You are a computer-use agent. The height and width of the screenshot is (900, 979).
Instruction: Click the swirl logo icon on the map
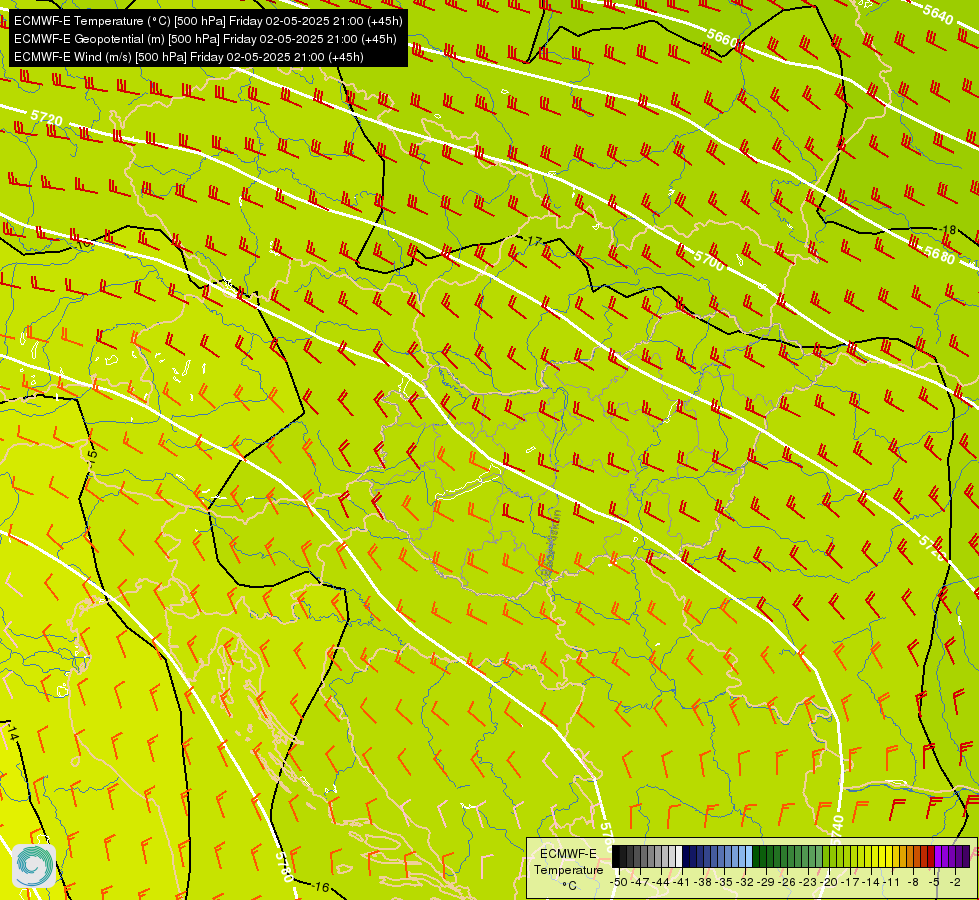click(x=34, y=866)
